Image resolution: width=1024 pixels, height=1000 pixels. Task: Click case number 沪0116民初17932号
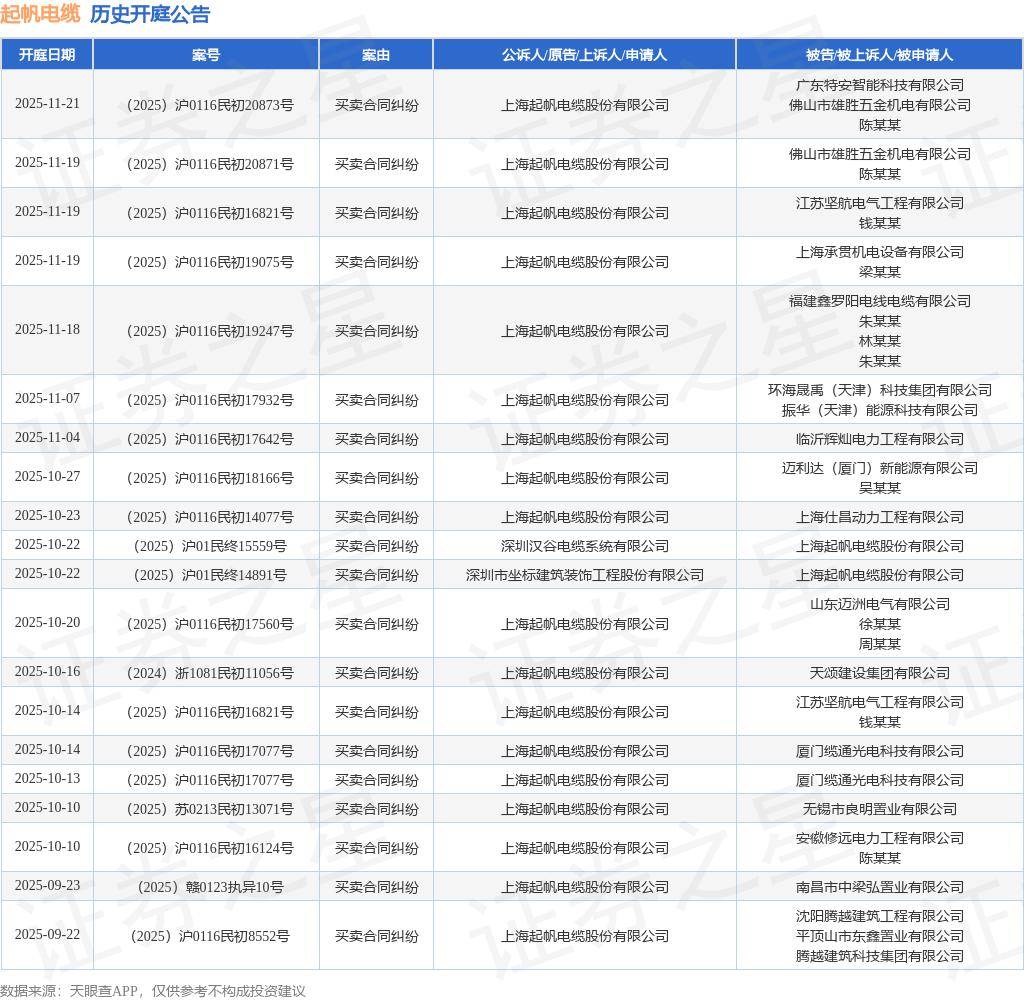210,400
